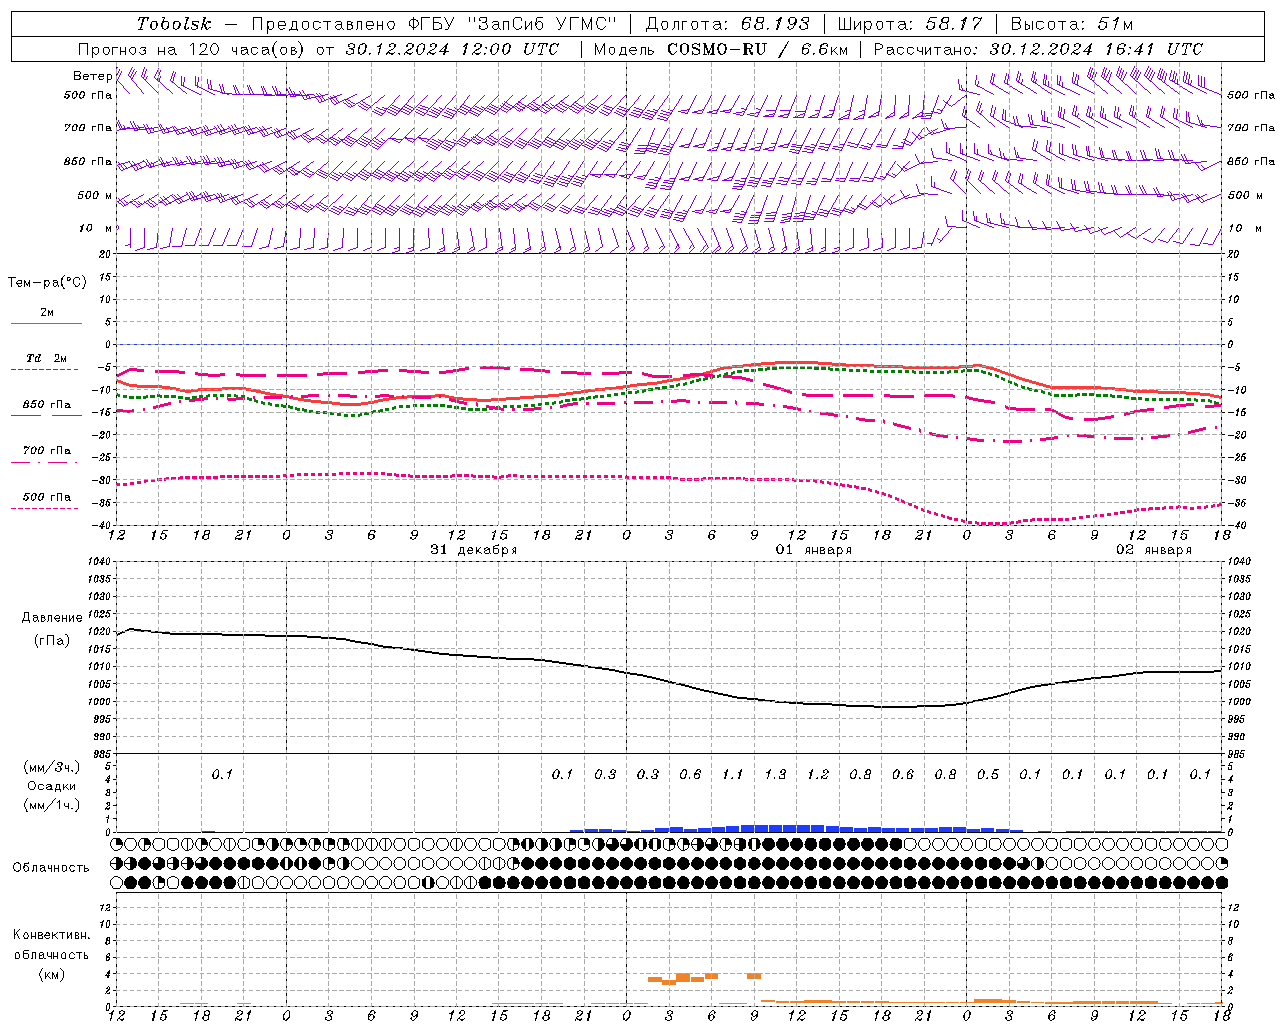Click the Модель COSMO-RU / 6.6км label
The width and height of the screenshot is (1280, 1024).
721,49
